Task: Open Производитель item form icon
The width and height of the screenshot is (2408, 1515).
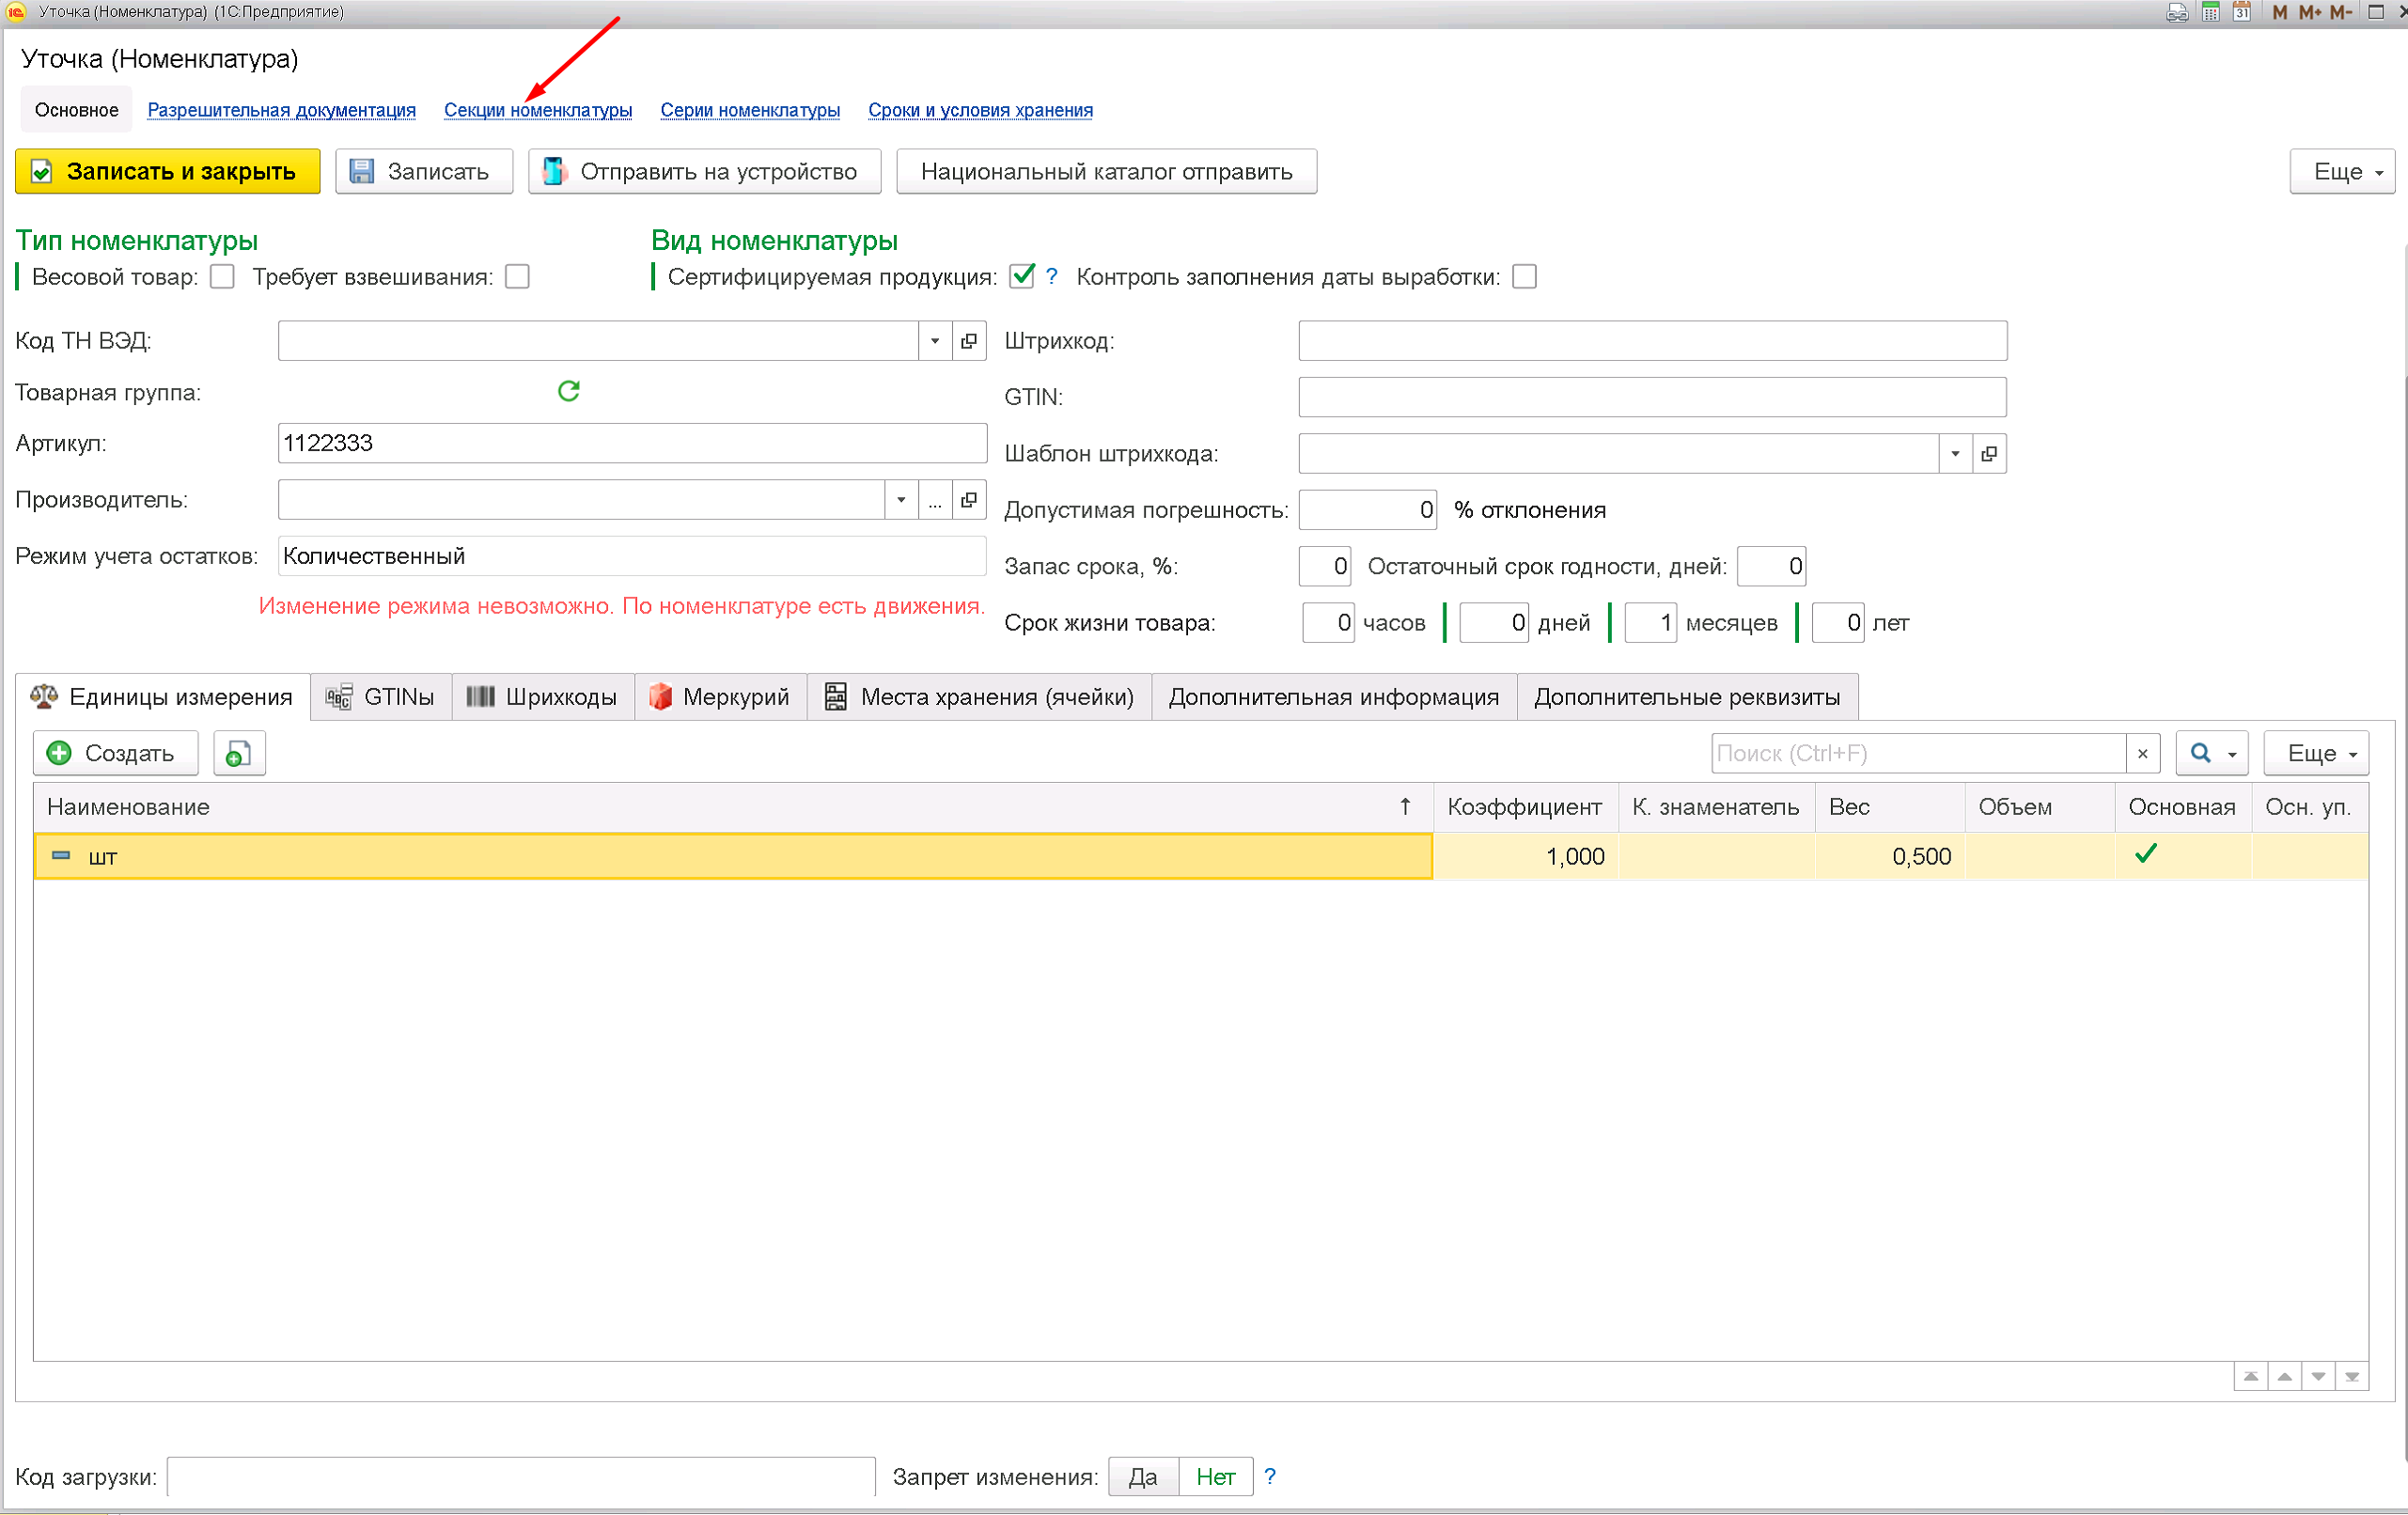Action: [969, 500]
